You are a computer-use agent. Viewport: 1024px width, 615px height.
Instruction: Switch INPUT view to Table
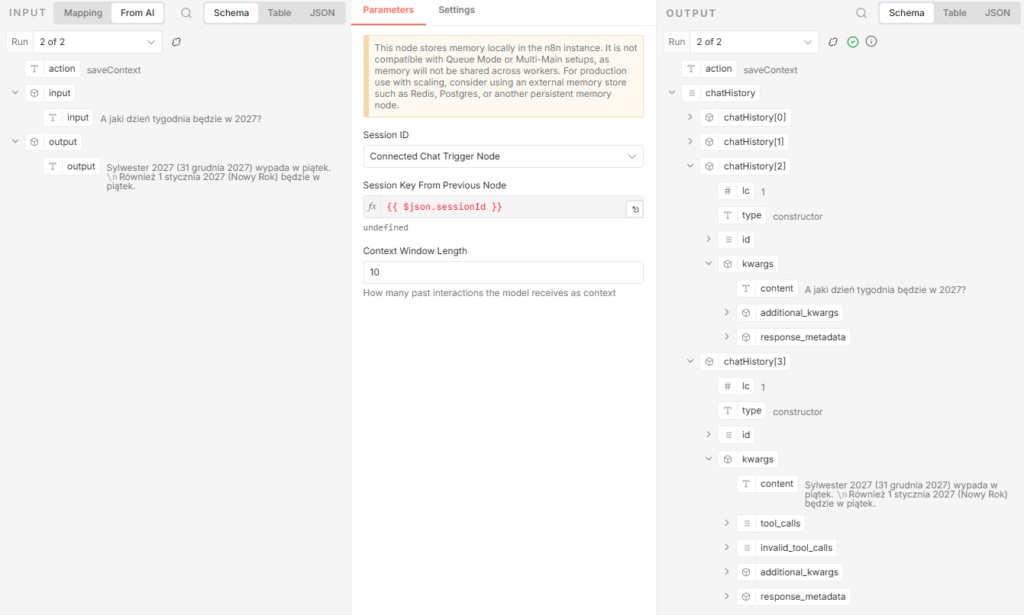point(279,13)
